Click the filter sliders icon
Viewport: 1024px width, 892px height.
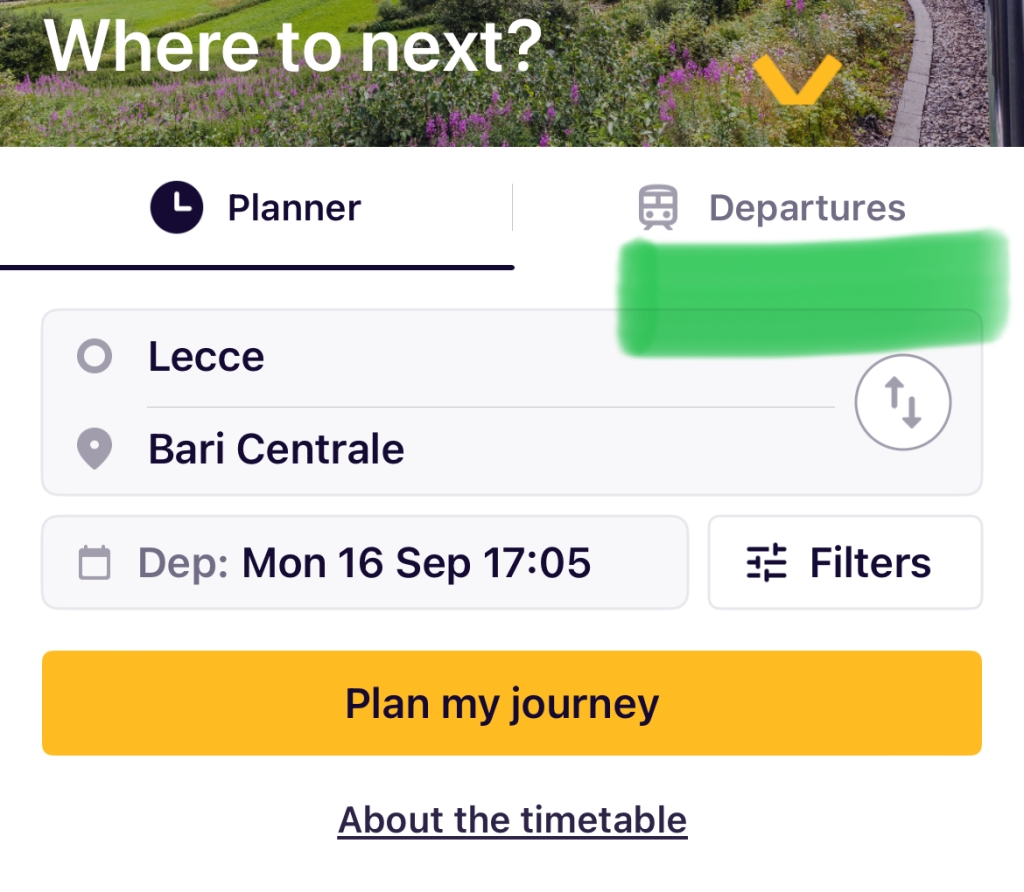click(x=767, y=563)
